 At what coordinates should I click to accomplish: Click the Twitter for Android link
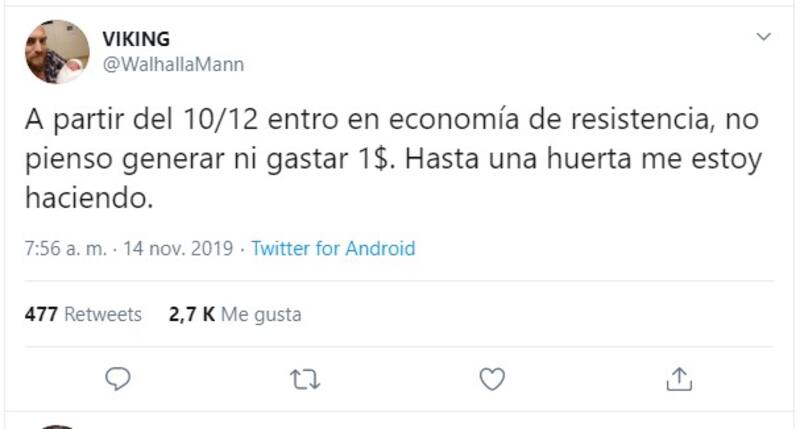pos(333,249)
